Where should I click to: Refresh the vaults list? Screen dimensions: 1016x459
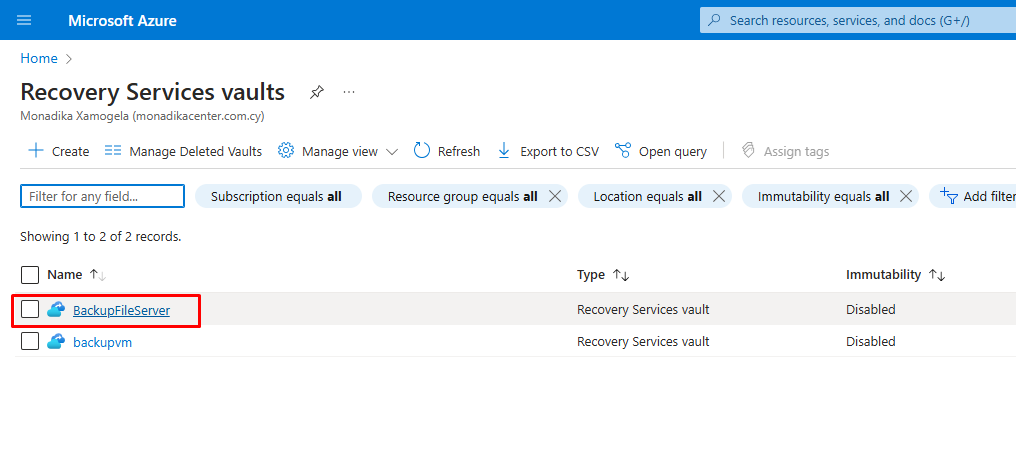(446, 151)
